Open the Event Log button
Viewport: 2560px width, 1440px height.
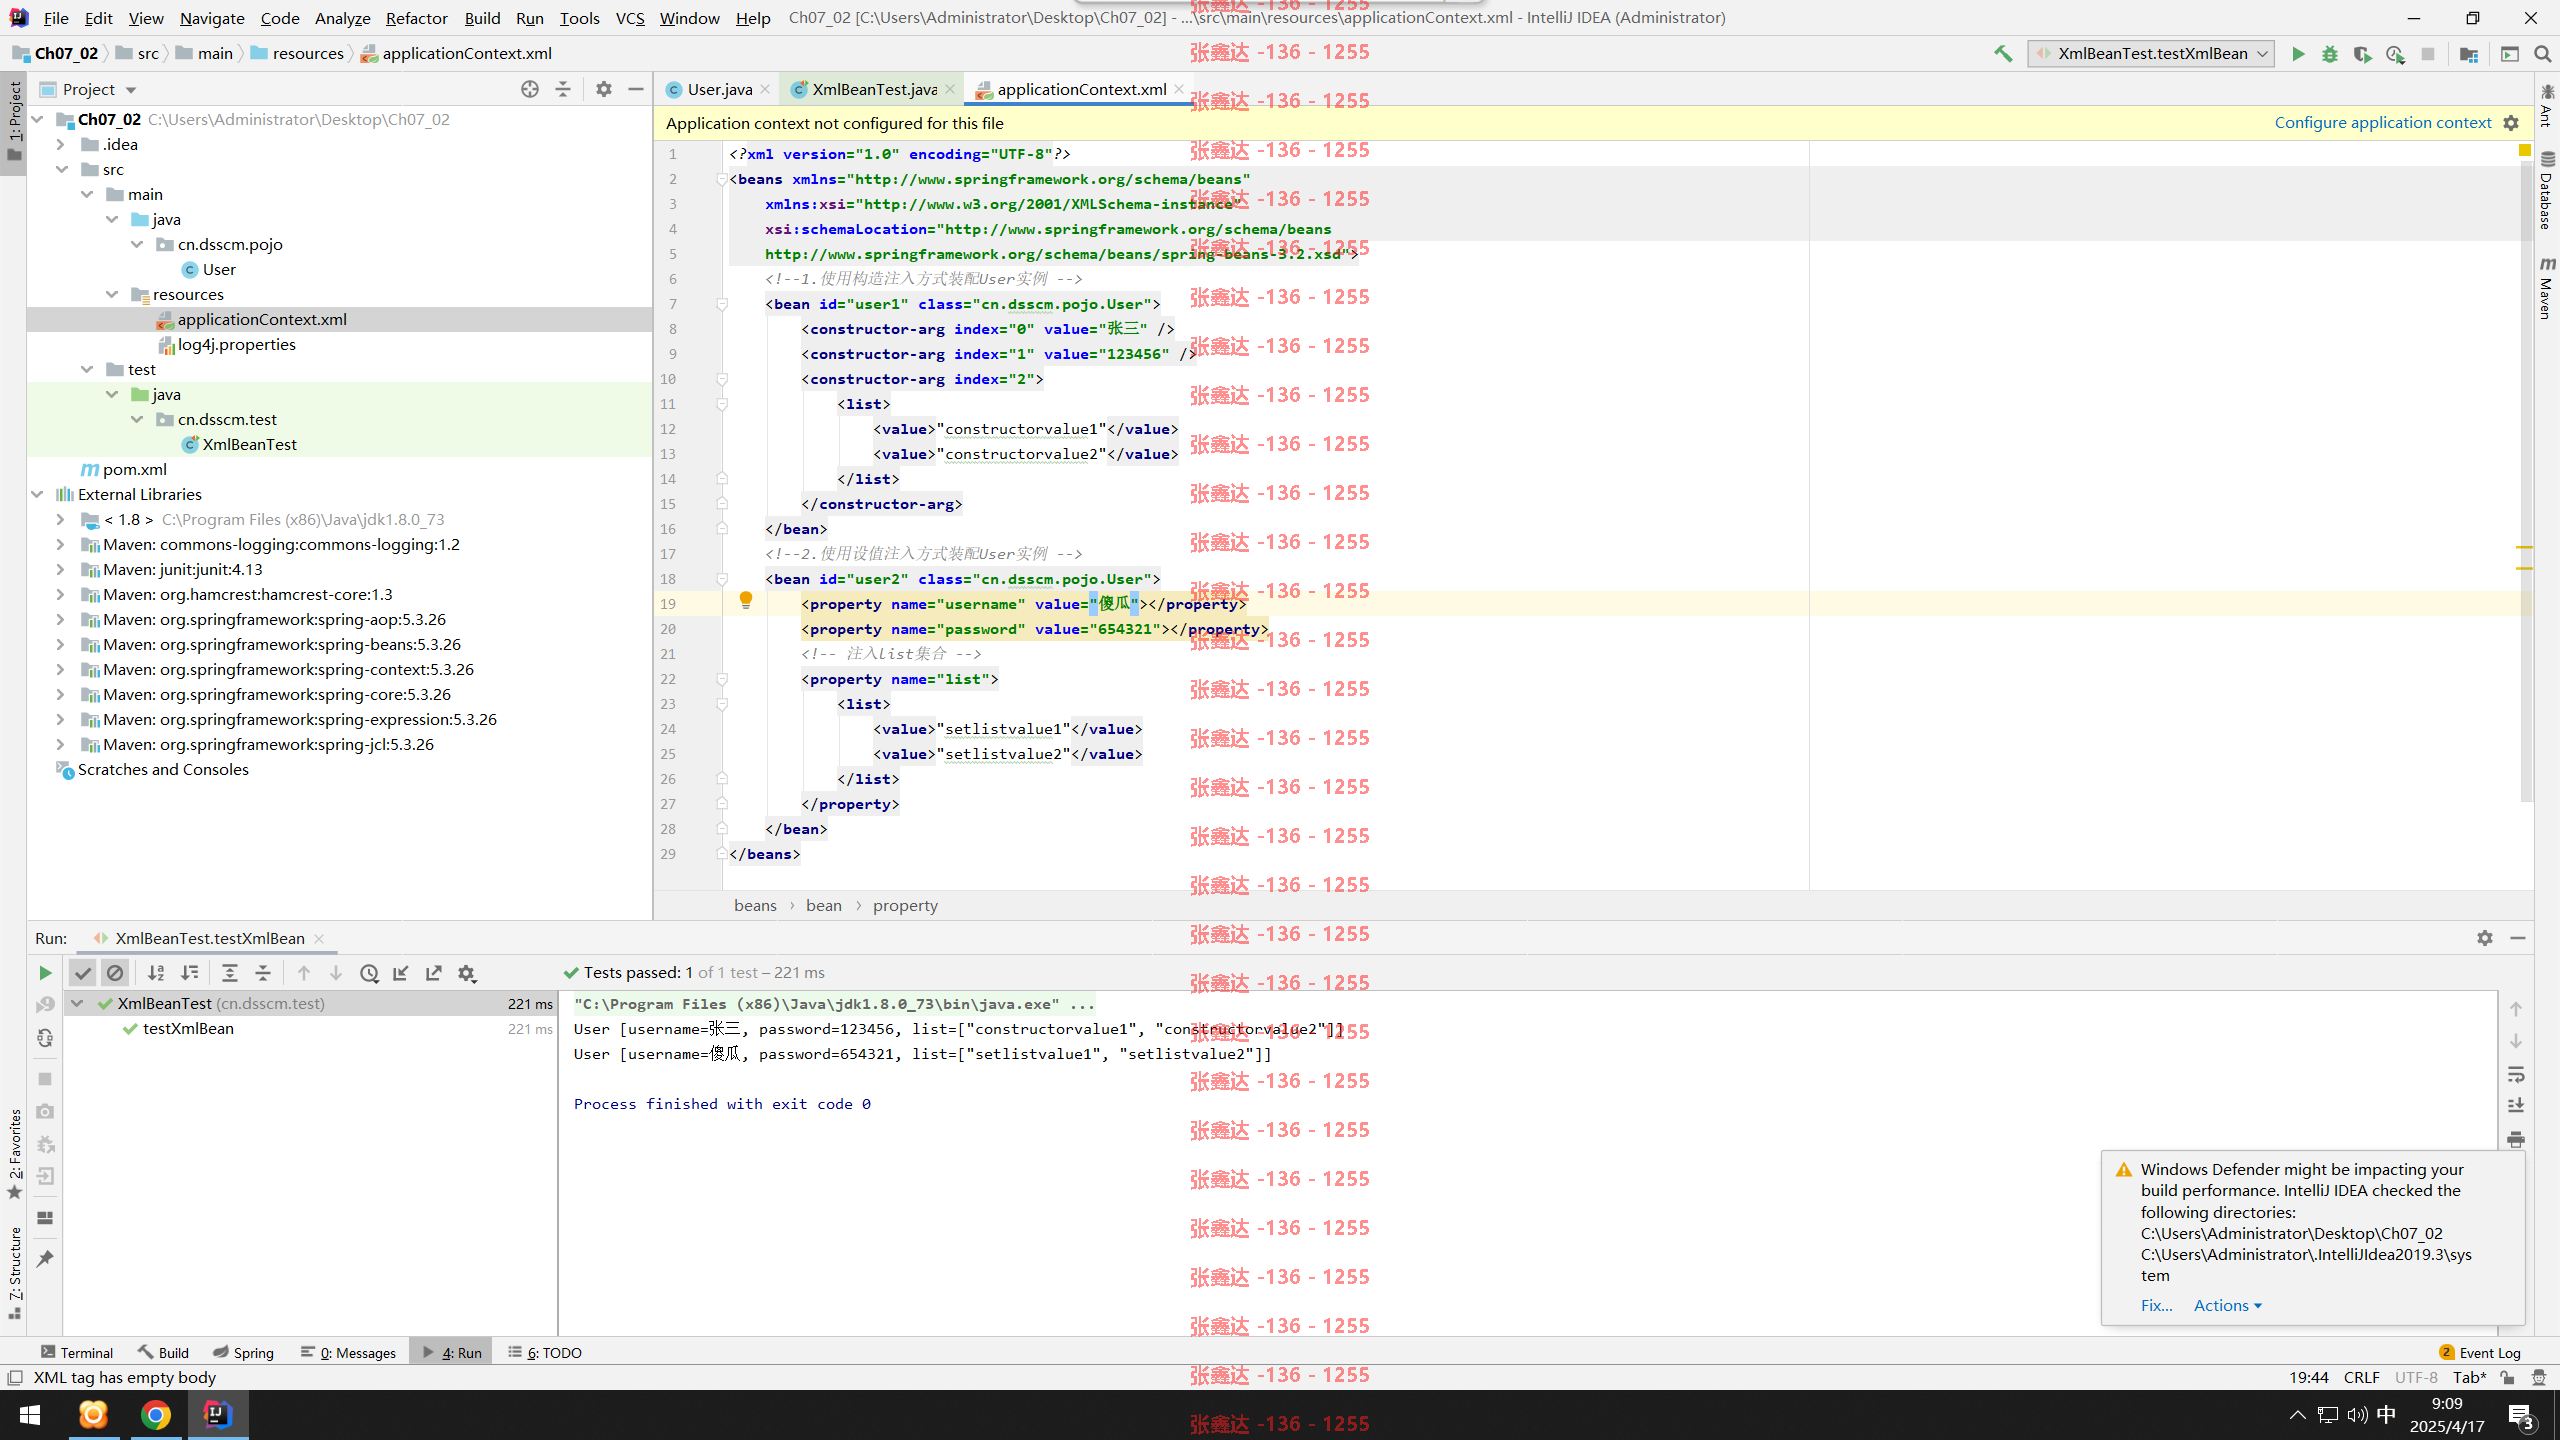2480,1352
